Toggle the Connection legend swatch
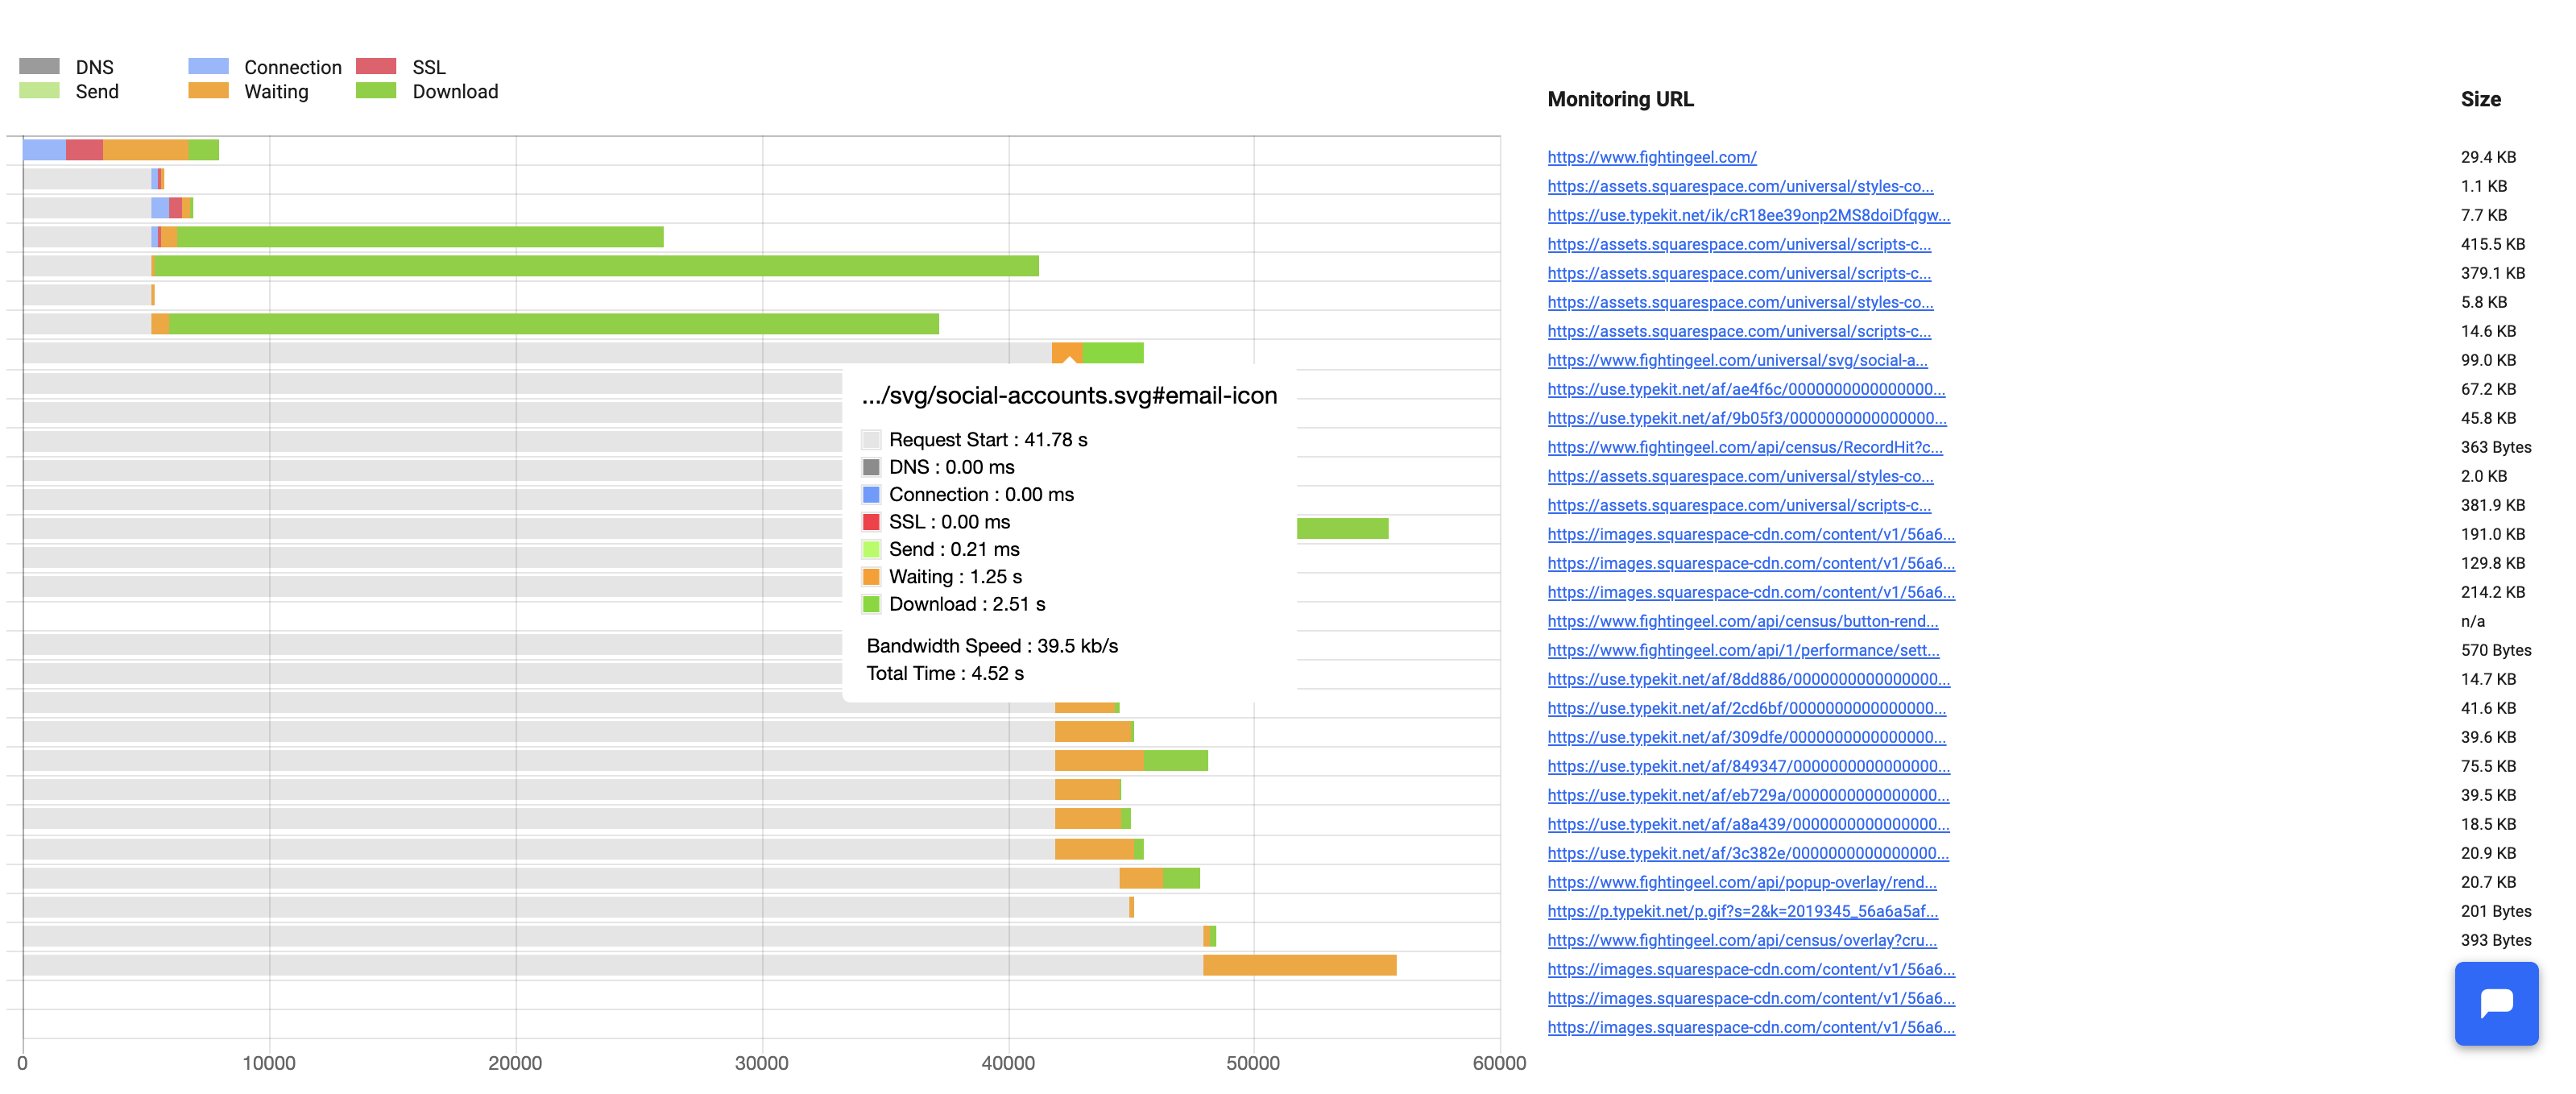2576x1094 pixels. 208,66
